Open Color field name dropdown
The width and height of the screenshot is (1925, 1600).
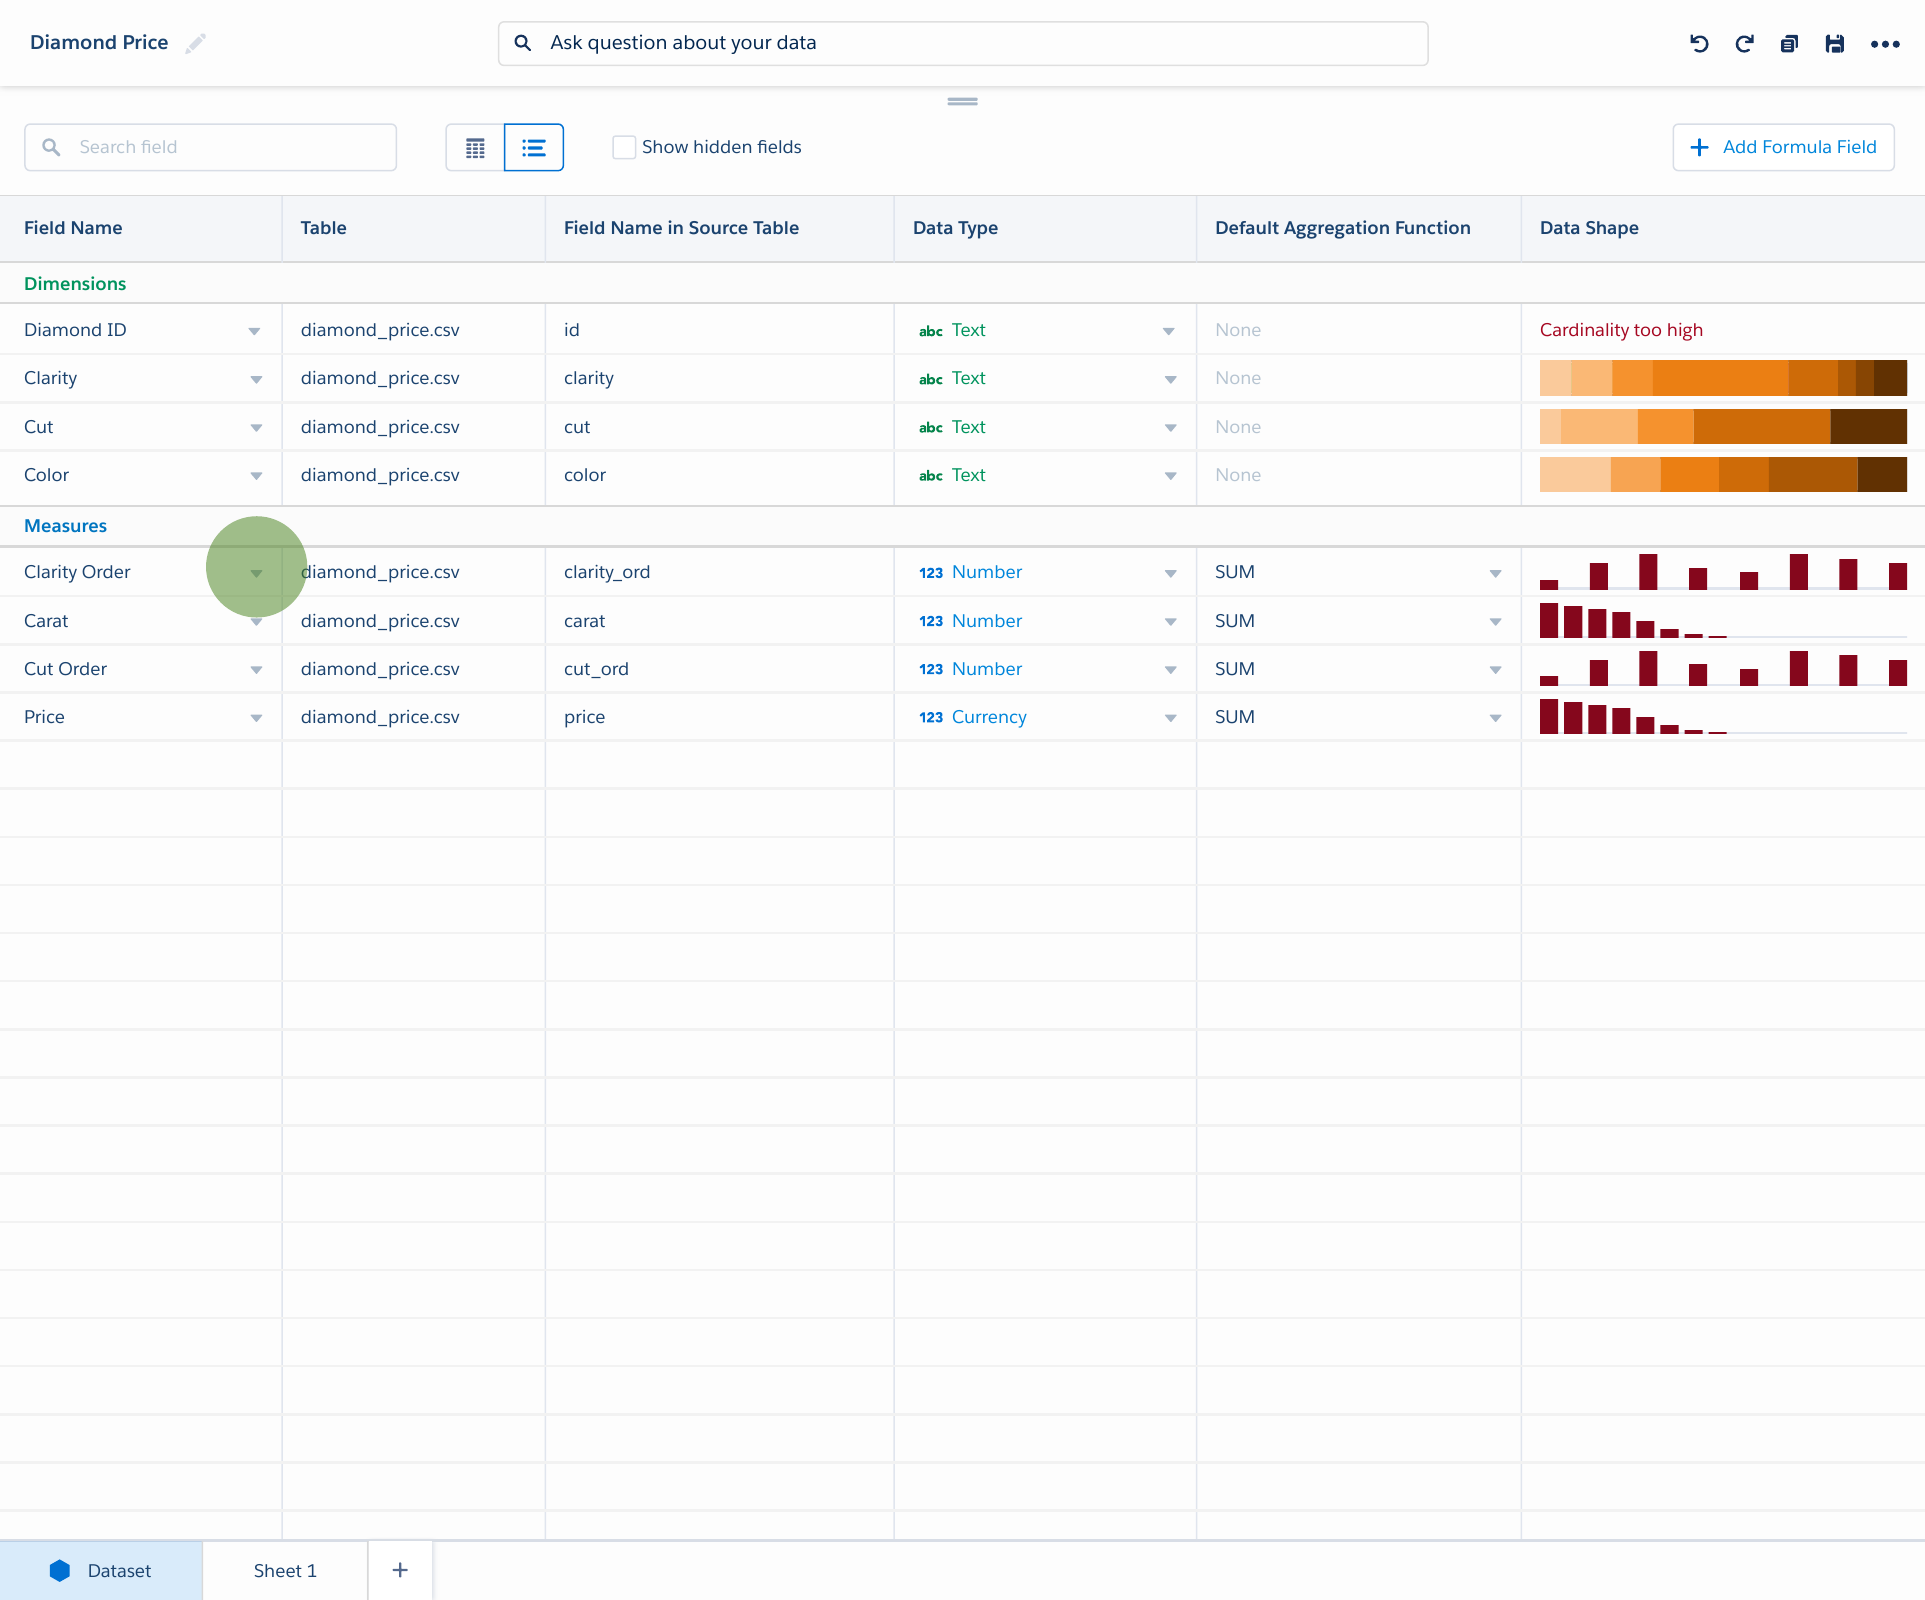256,475
